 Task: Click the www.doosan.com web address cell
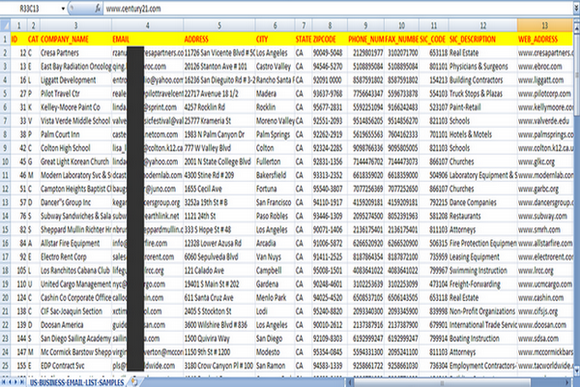pyautogui.click(x=545, y=325)
